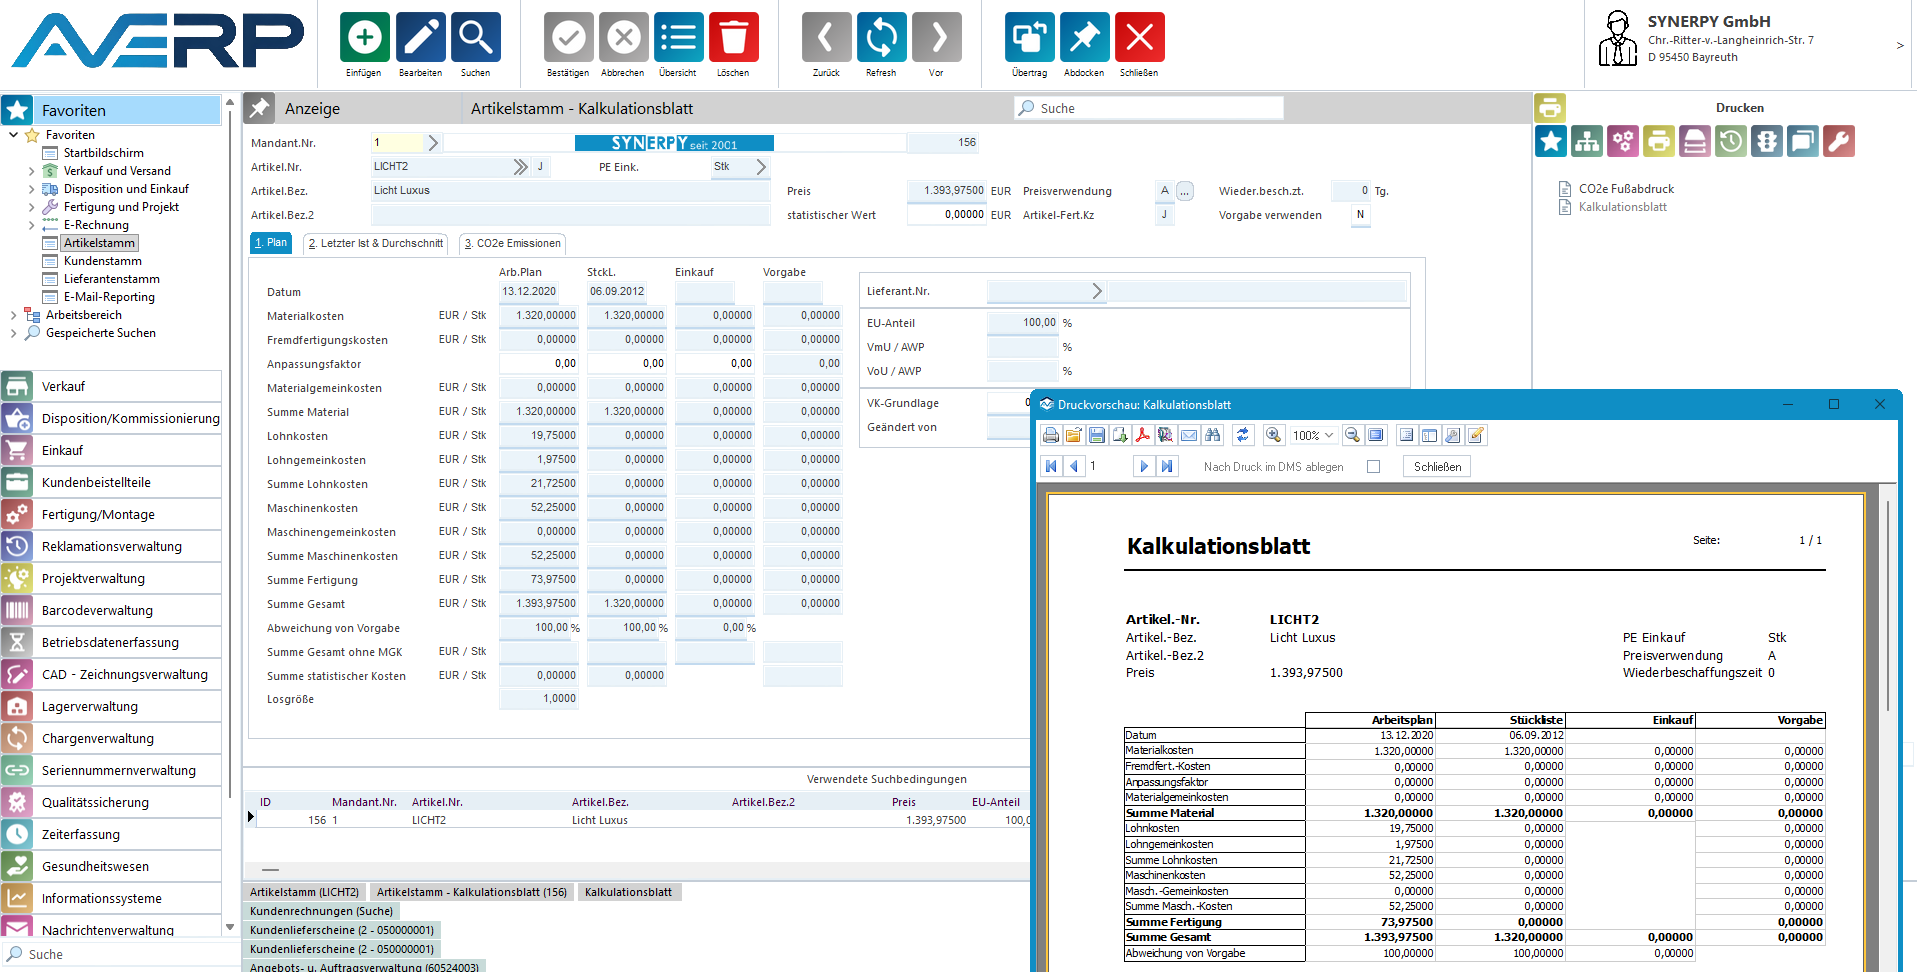Viewport: 1917px width, 972px height.
Task: Expand the Arbeitsbereich tree node
Action: [13, 315]
